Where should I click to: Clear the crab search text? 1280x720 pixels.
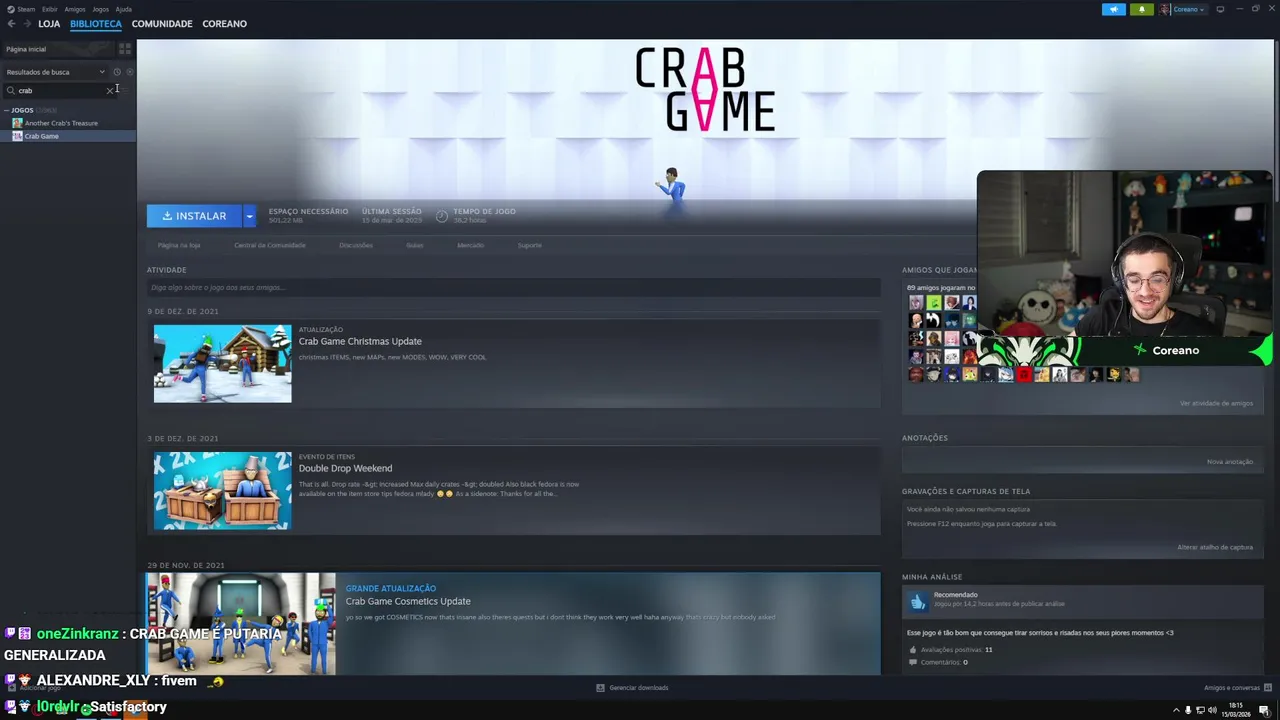coord(110,91)
